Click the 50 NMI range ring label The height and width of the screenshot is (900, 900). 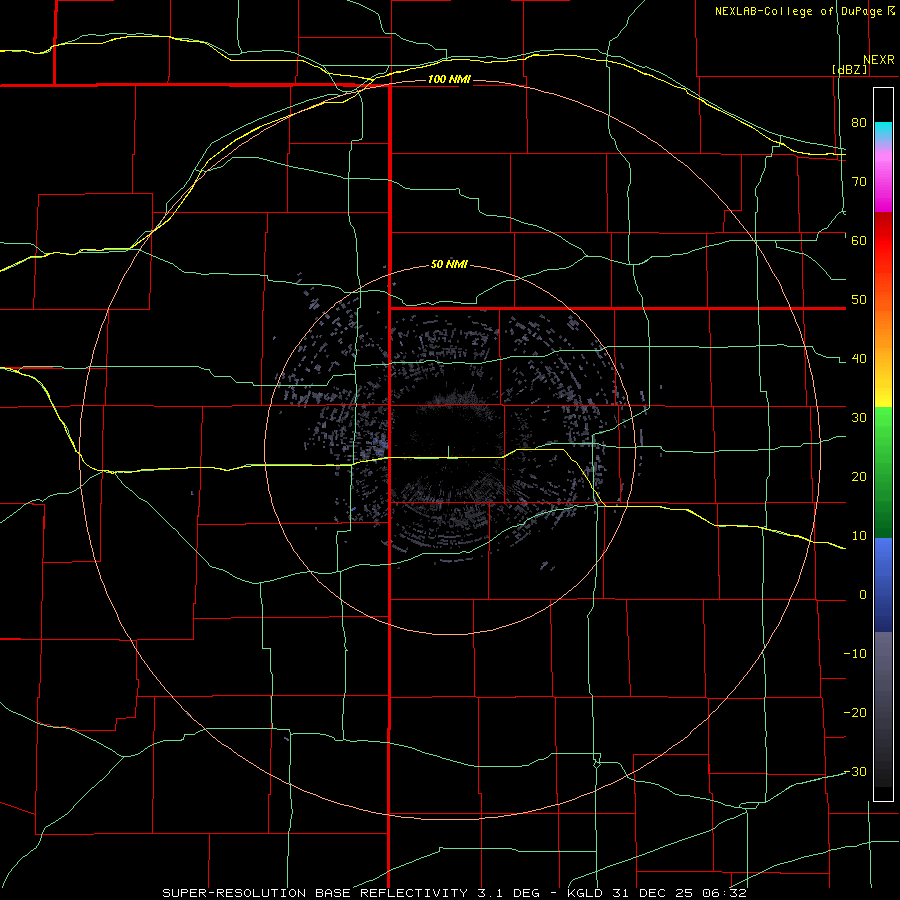[449, 265]
